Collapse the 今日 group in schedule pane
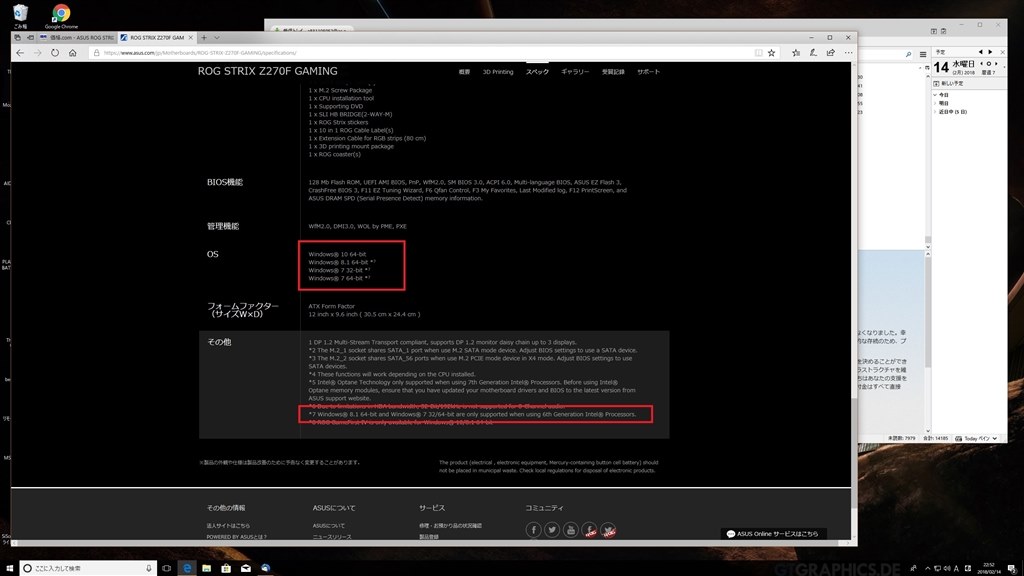The height and width of the screenshot is (576, 1024). (935, 95)
